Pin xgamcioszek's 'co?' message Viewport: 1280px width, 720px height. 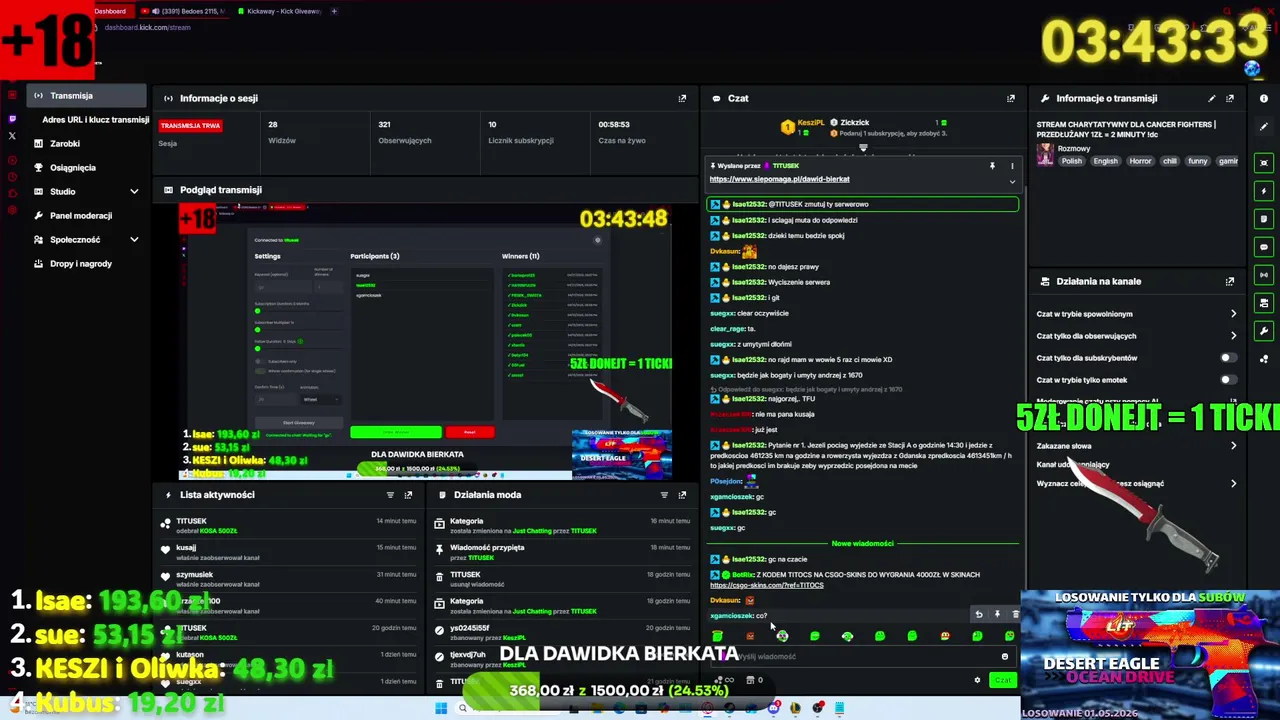pos(997,615)
